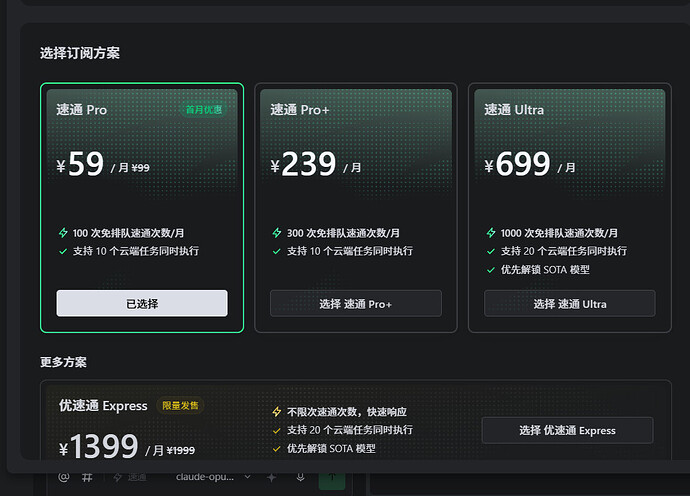Click the ¥699 price
Screen dimensions: 690x496
point(517,164)
